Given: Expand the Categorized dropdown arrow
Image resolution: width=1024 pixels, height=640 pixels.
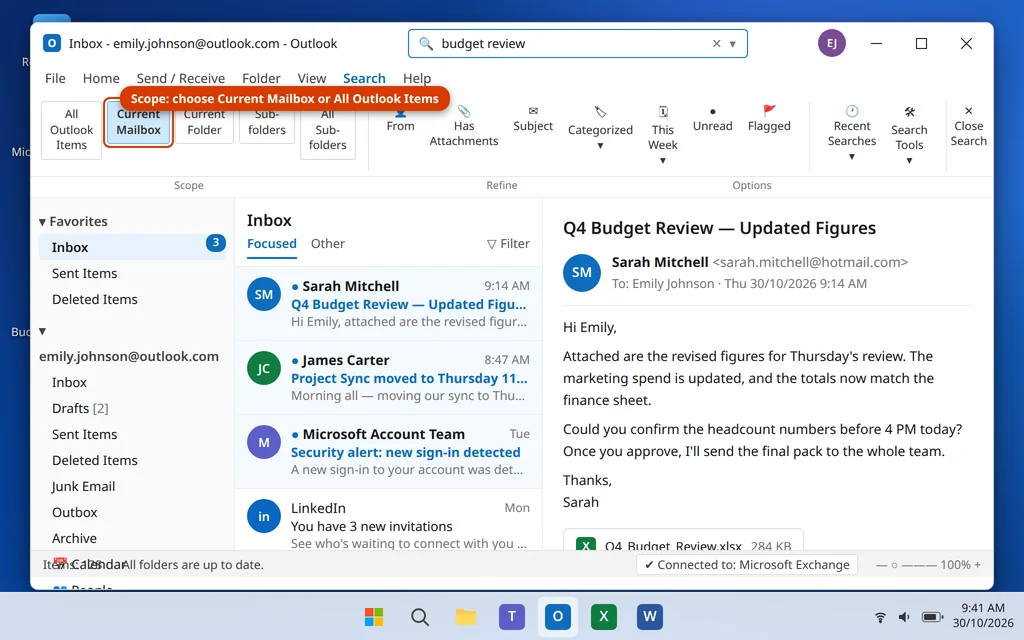Looking at the screenshot, I should coord(600,146).
